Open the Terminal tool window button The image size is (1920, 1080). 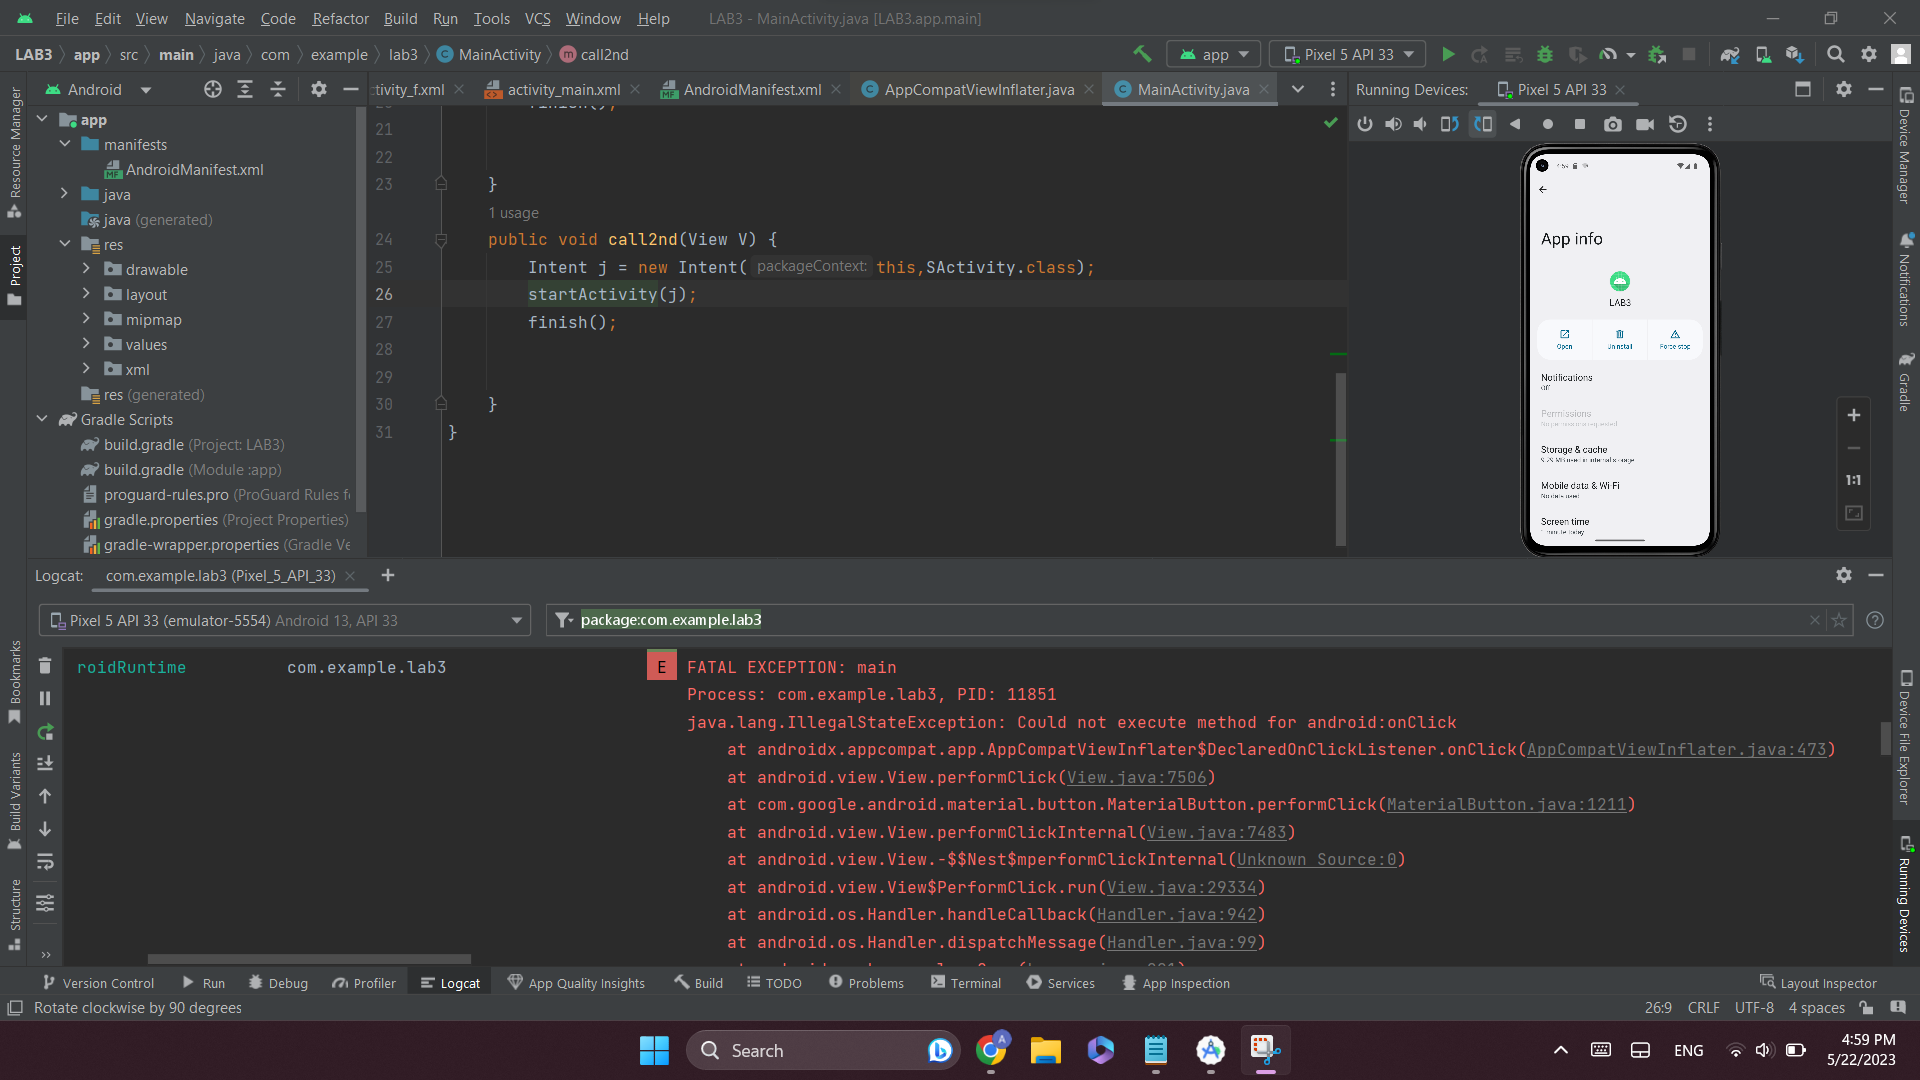point(965,983)
